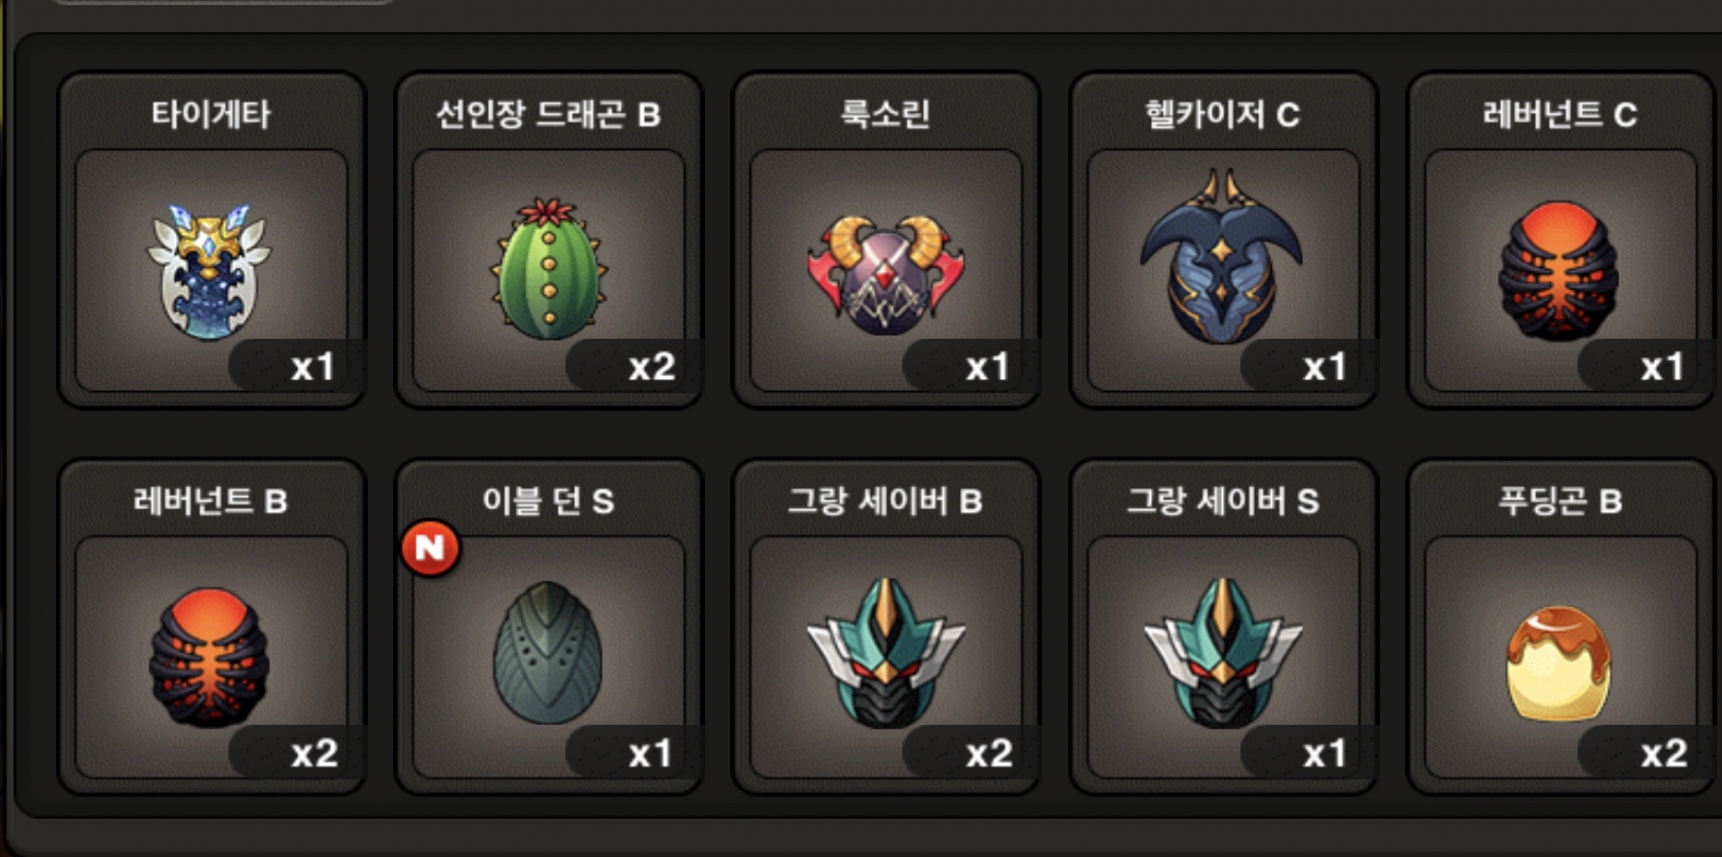Click the x2 count on 선인장 드래곤 B

point(652,367)
